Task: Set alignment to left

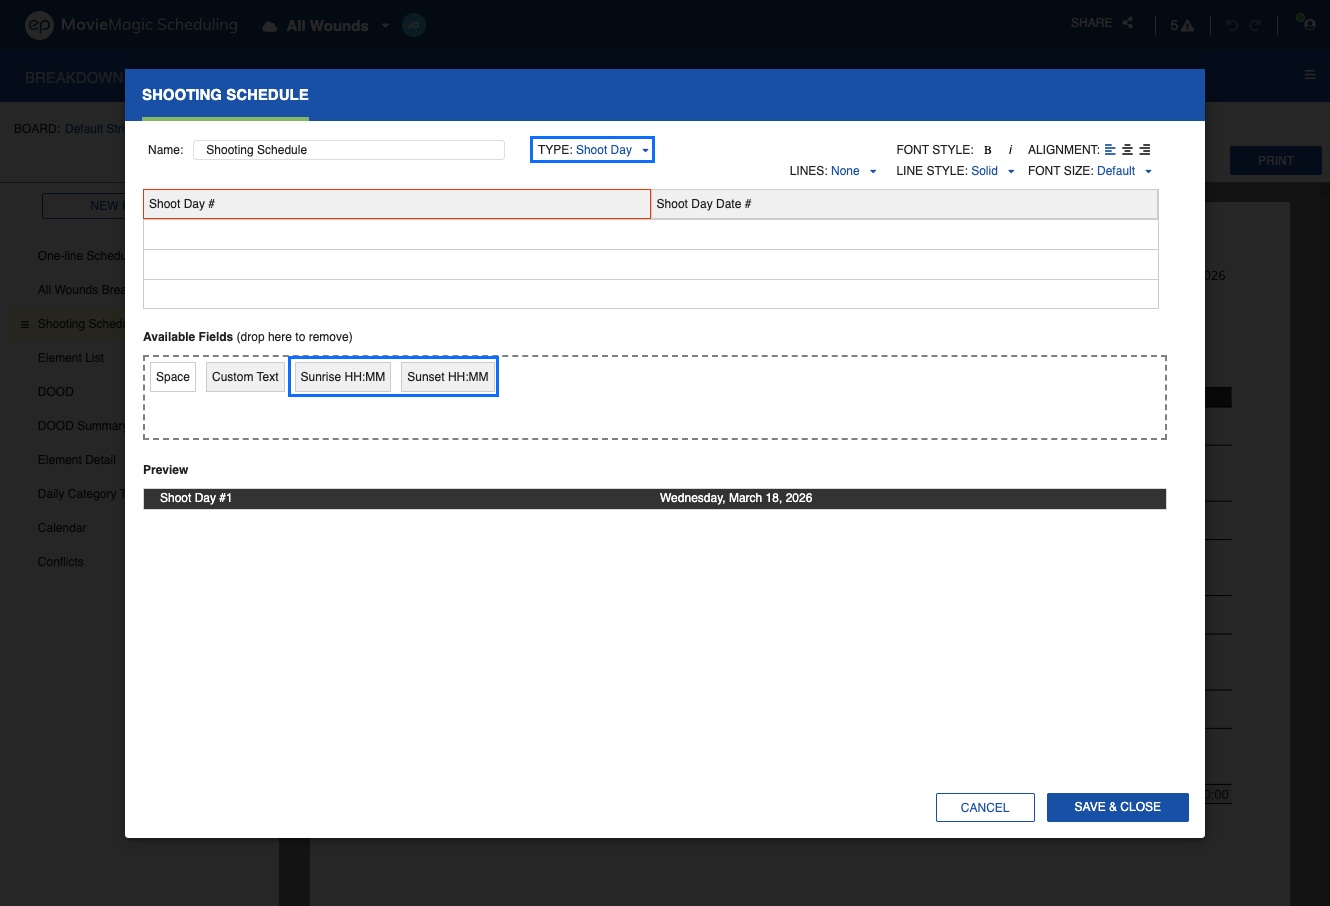Action: (1110, 150)
